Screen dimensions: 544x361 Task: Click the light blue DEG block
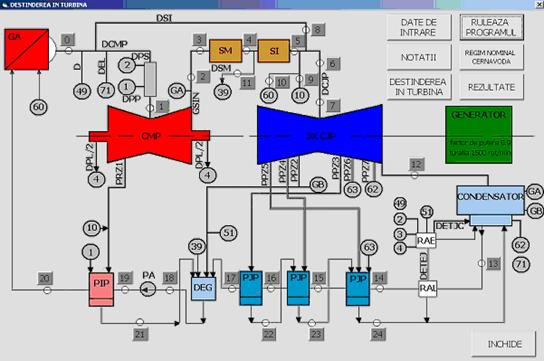[203, 288]
